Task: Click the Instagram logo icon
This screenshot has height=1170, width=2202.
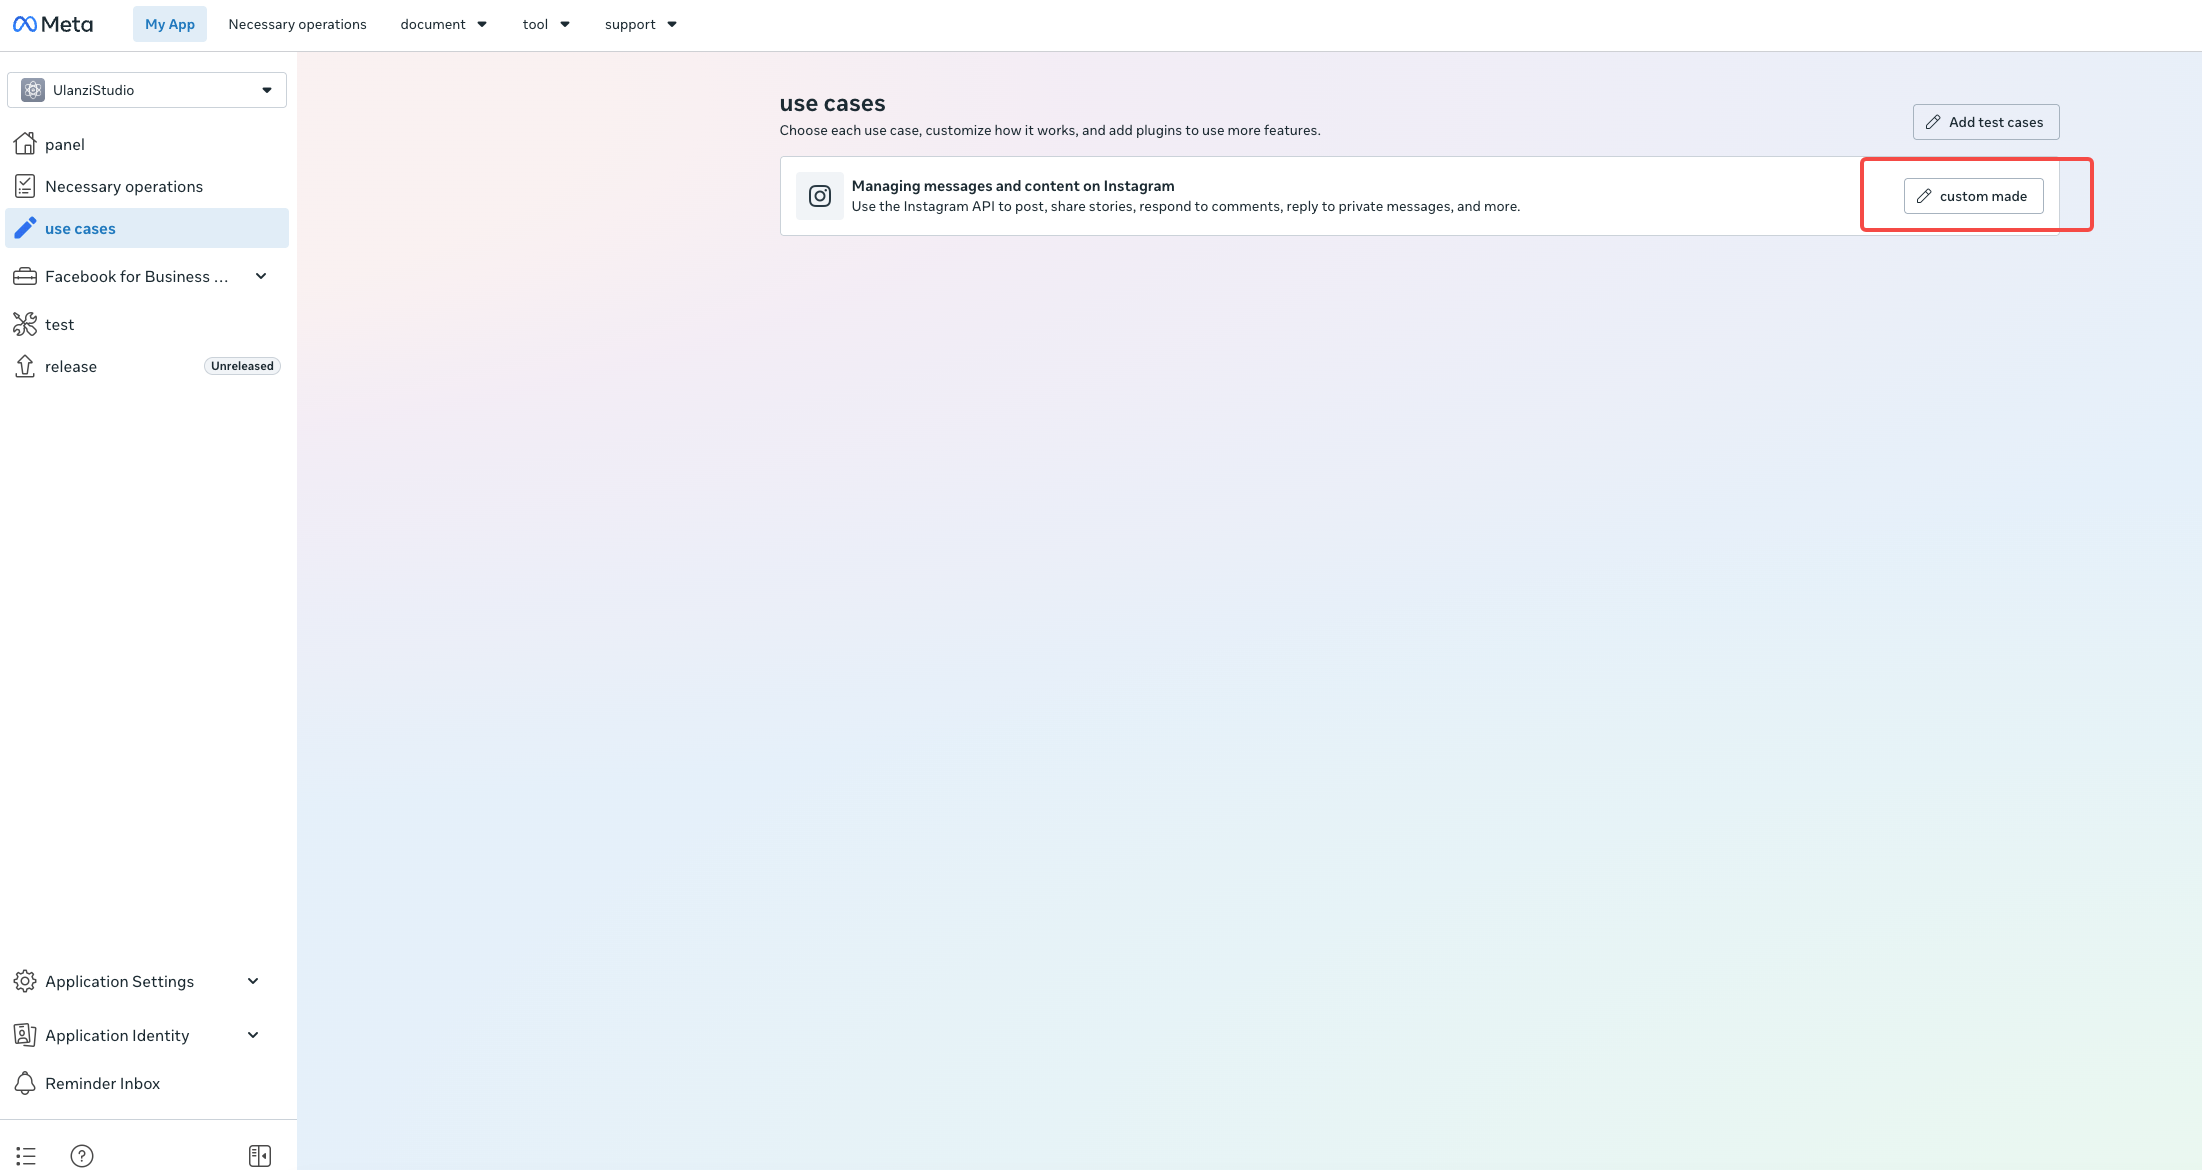Action: 820,196
